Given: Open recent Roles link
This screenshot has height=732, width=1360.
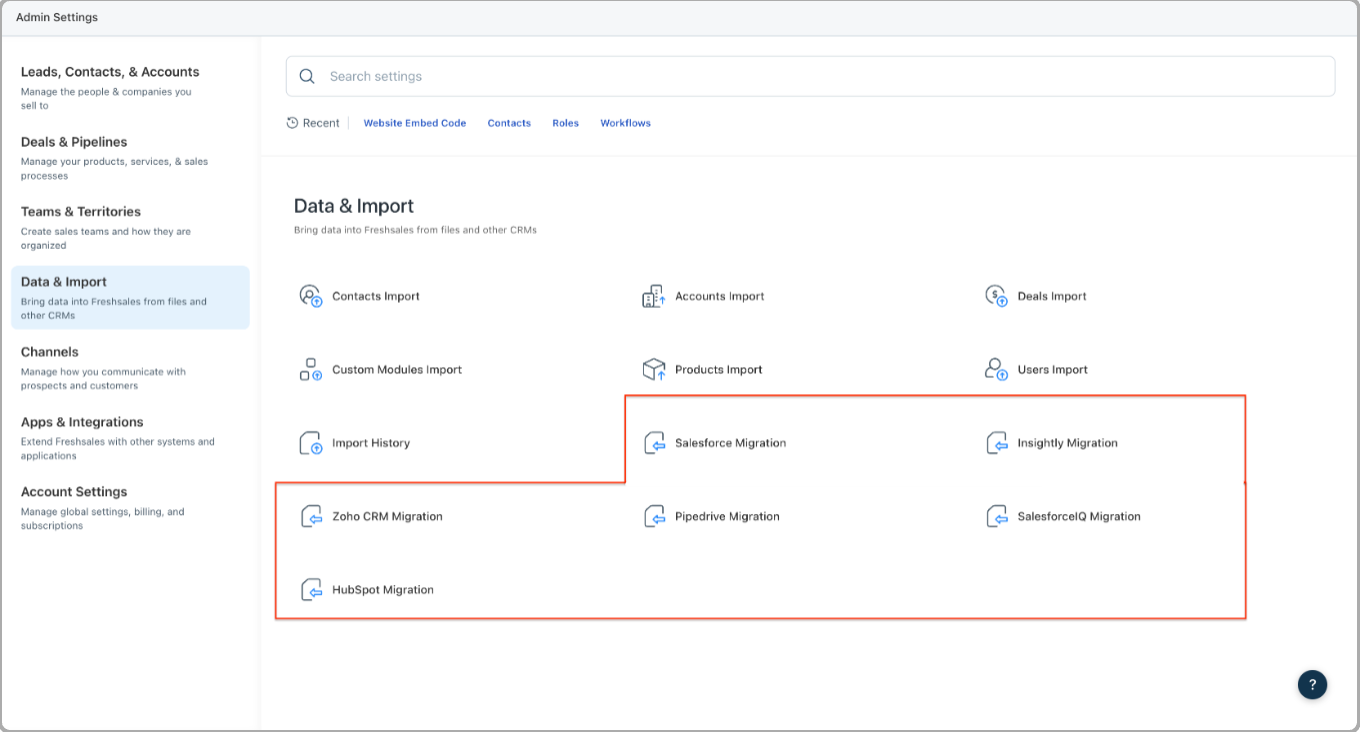Looking at the screenshot, I should click(x=566, y=123).
